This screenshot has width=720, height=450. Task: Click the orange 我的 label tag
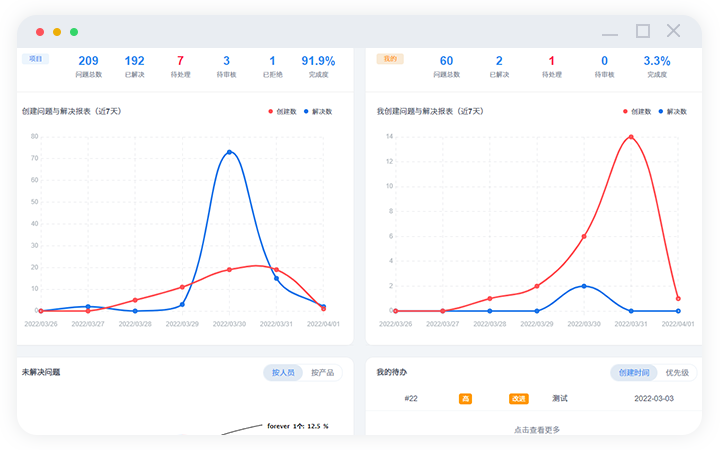(390, 59)
